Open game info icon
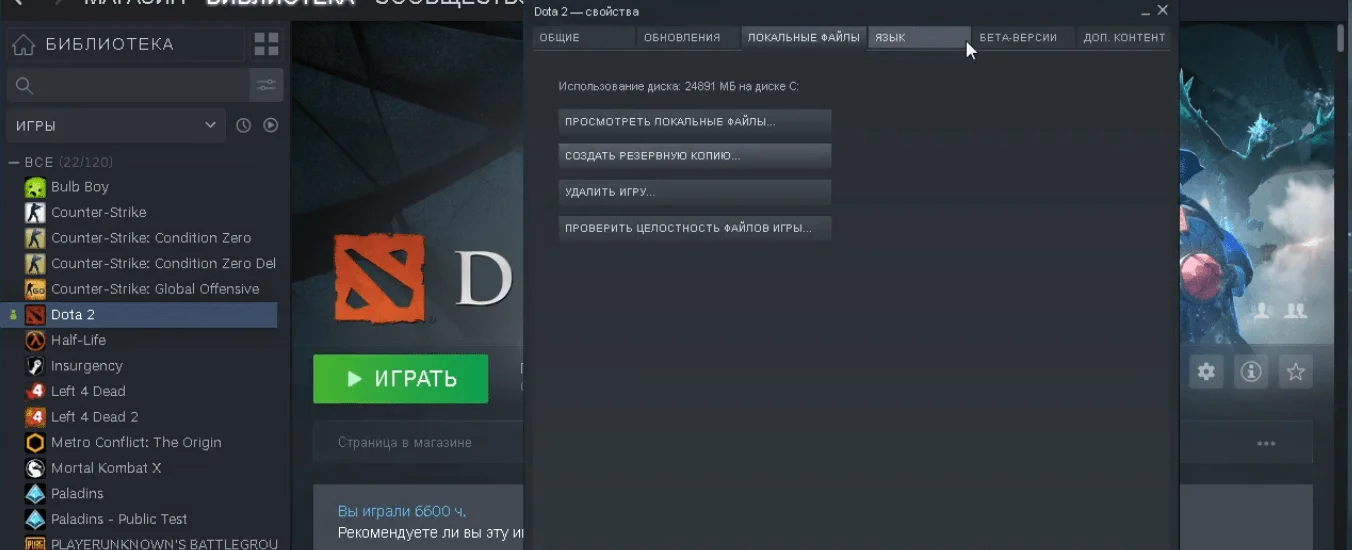 point(1251,372)
